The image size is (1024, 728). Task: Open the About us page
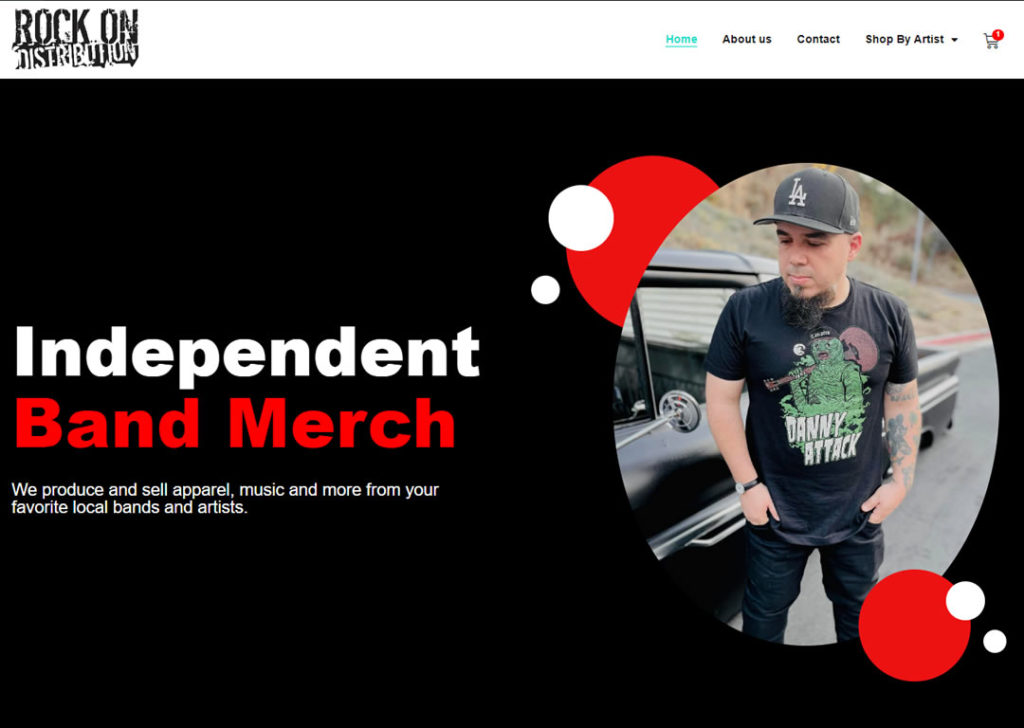click(746, 39)
